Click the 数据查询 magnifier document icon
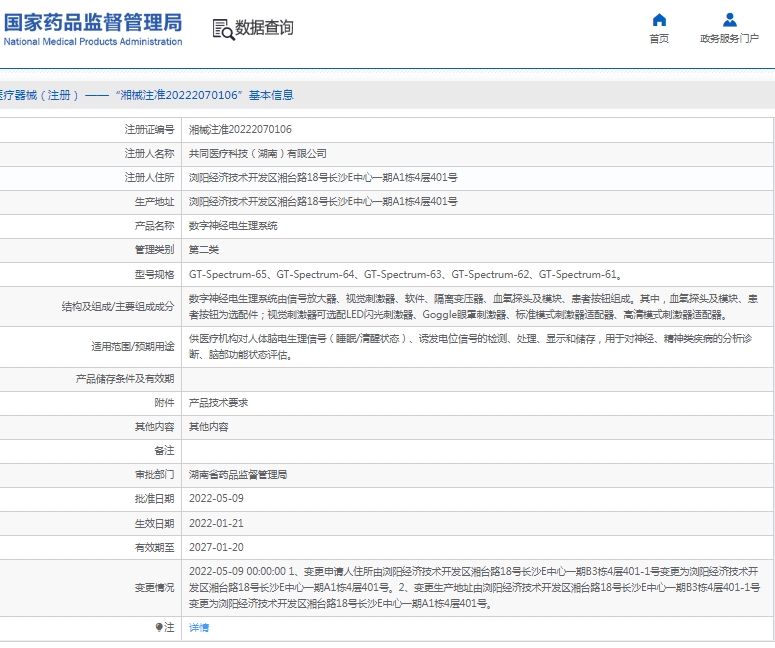775x648 pixels. pos(223,29)
